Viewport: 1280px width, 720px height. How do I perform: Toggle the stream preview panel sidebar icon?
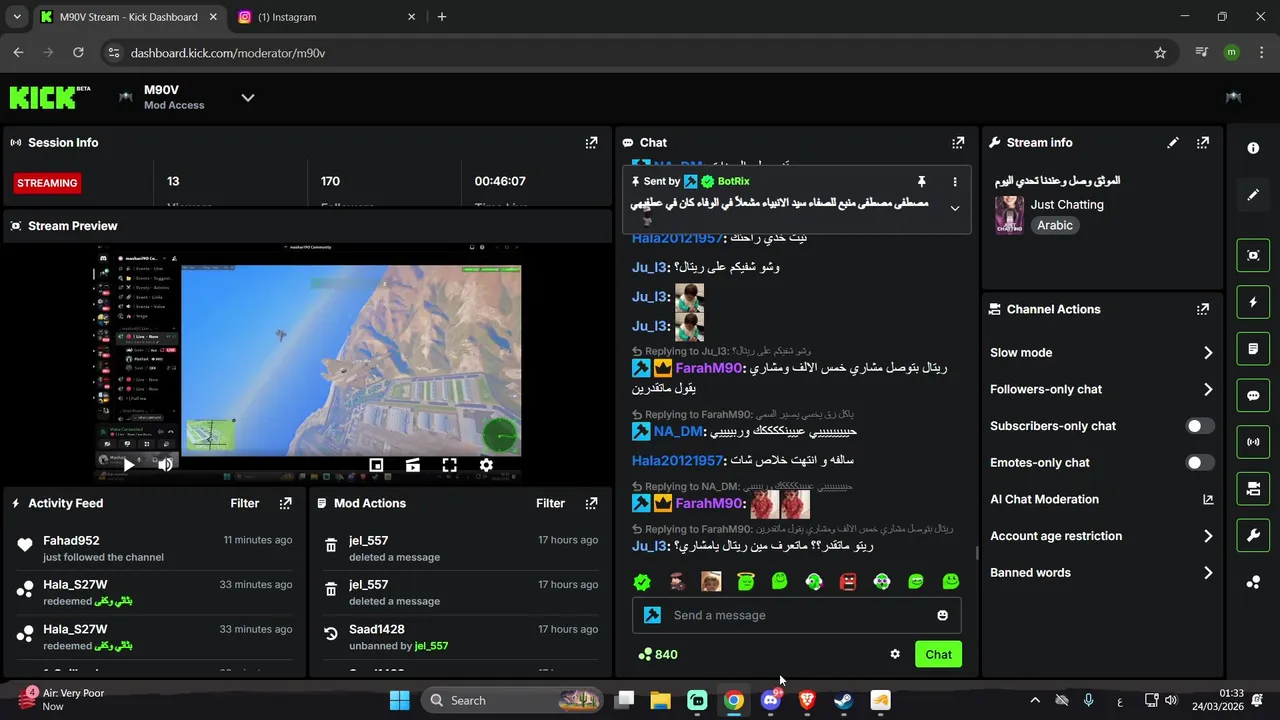coord(1253,255)
